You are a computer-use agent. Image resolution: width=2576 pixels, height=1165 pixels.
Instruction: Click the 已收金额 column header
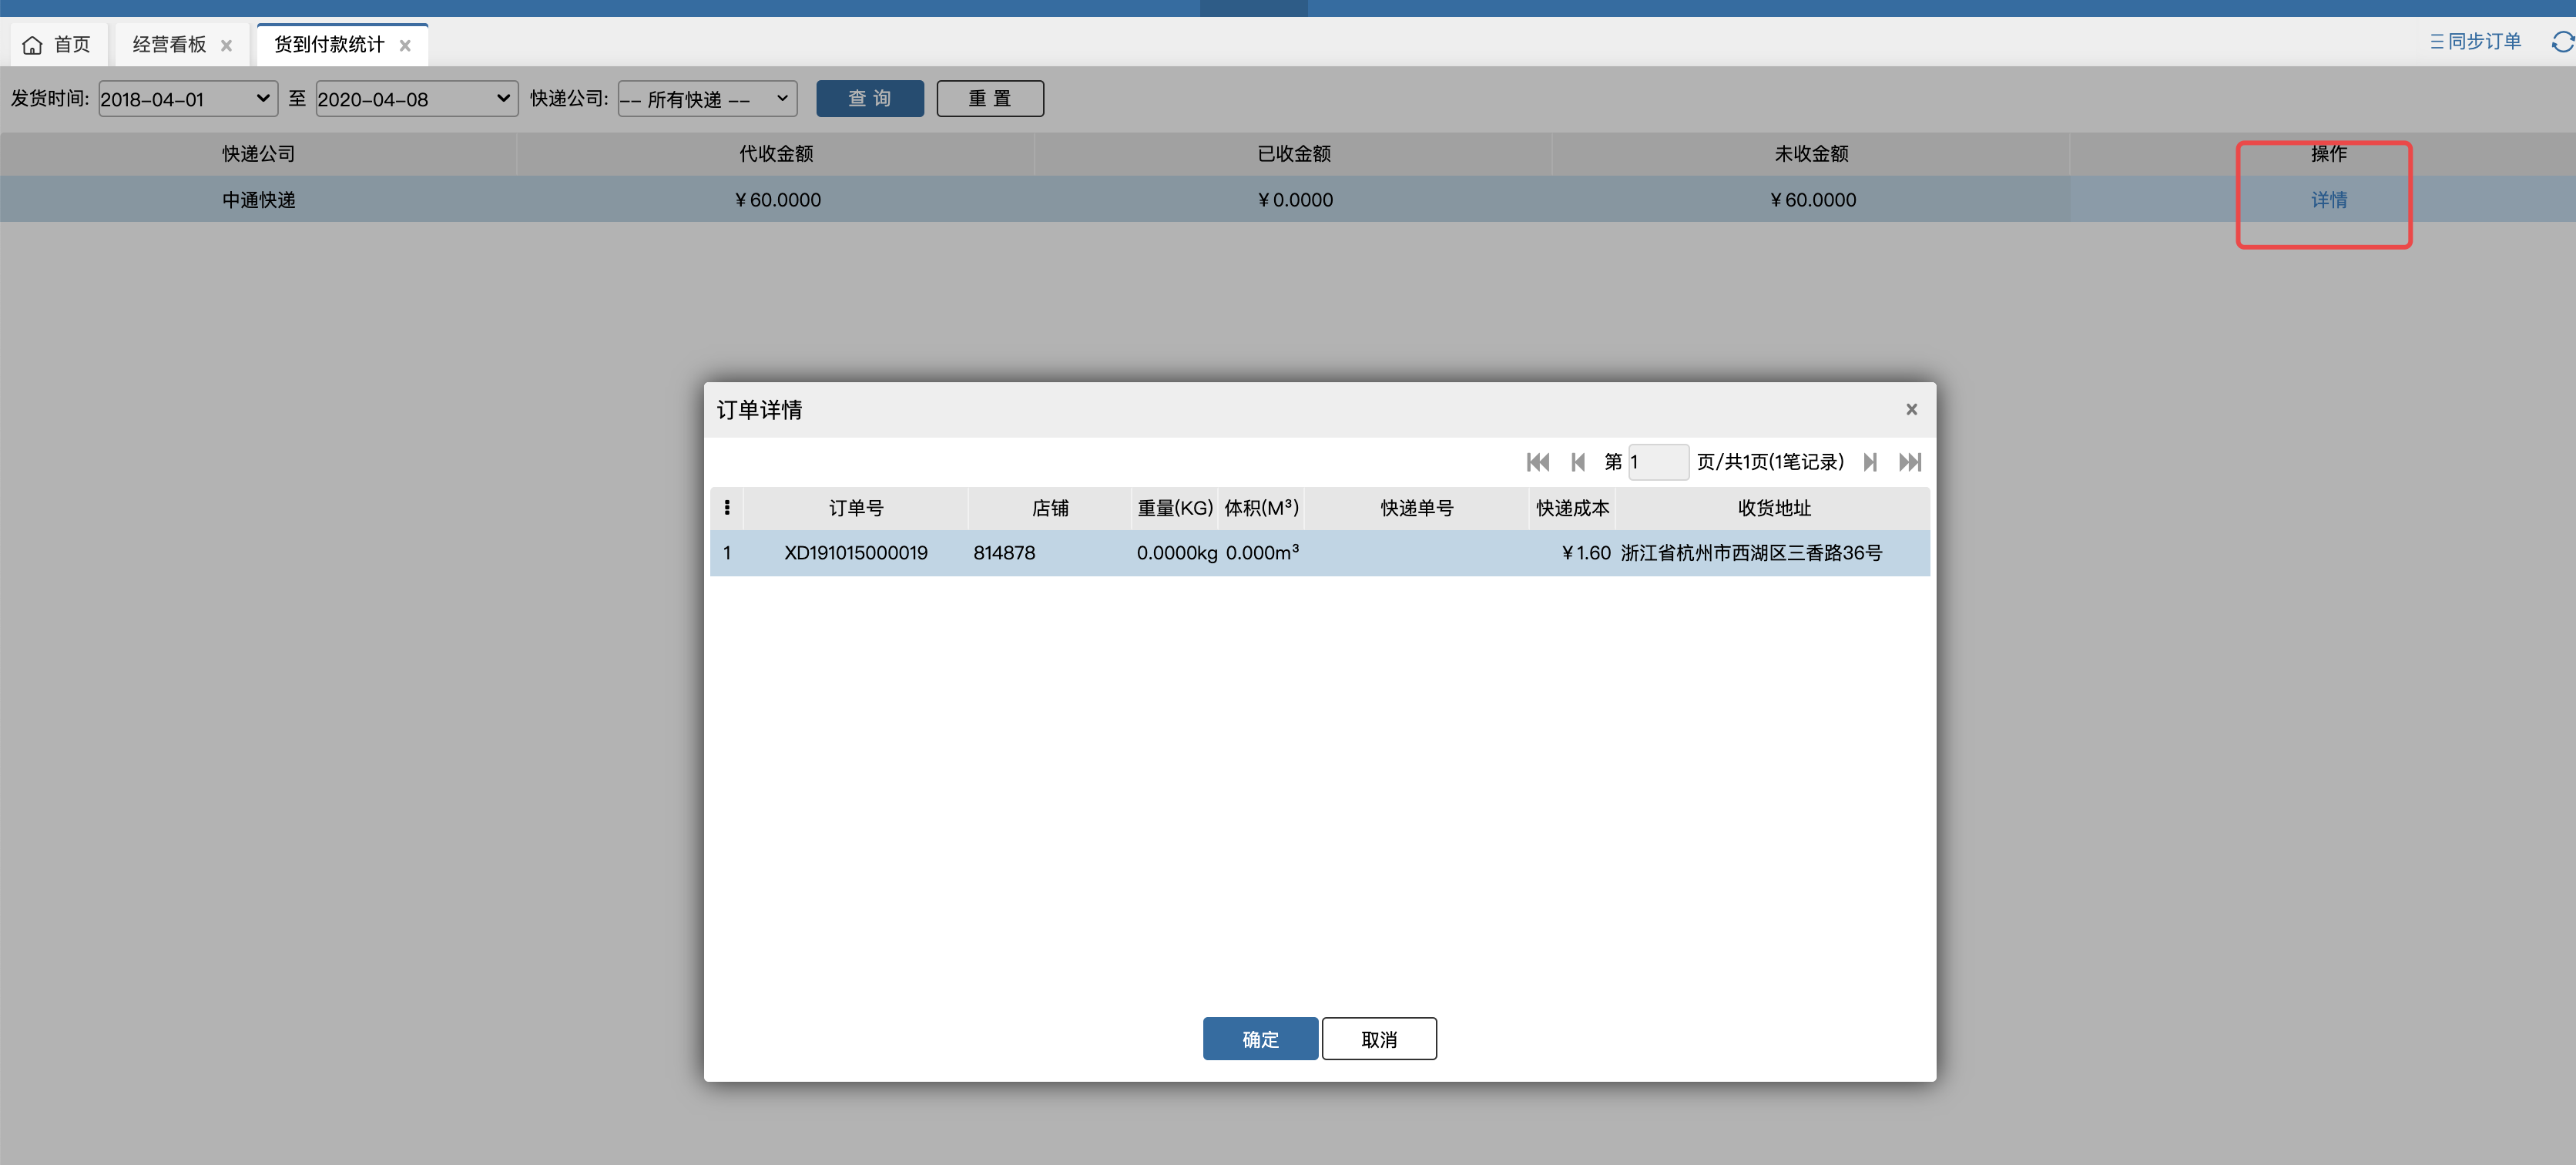coord(1293,154)
